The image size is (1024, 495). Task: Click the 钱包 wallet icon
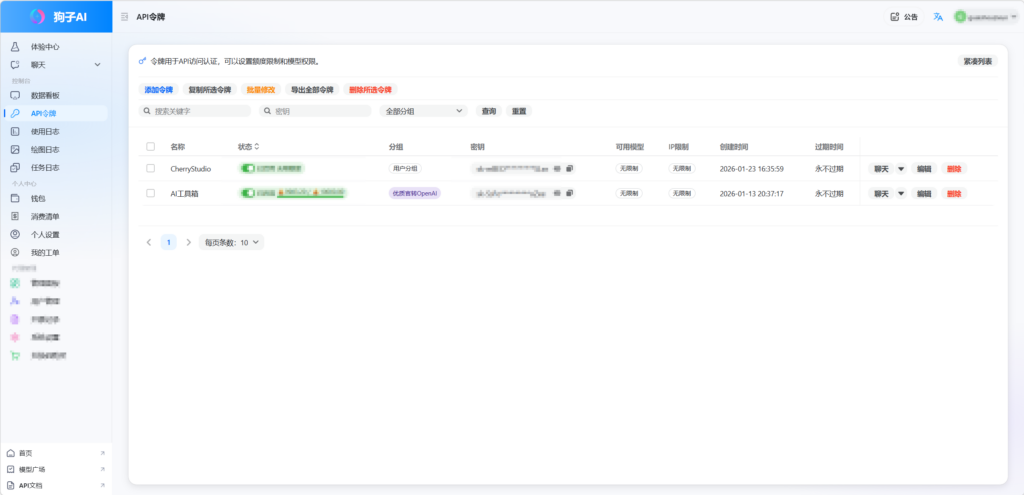(15, 199)
